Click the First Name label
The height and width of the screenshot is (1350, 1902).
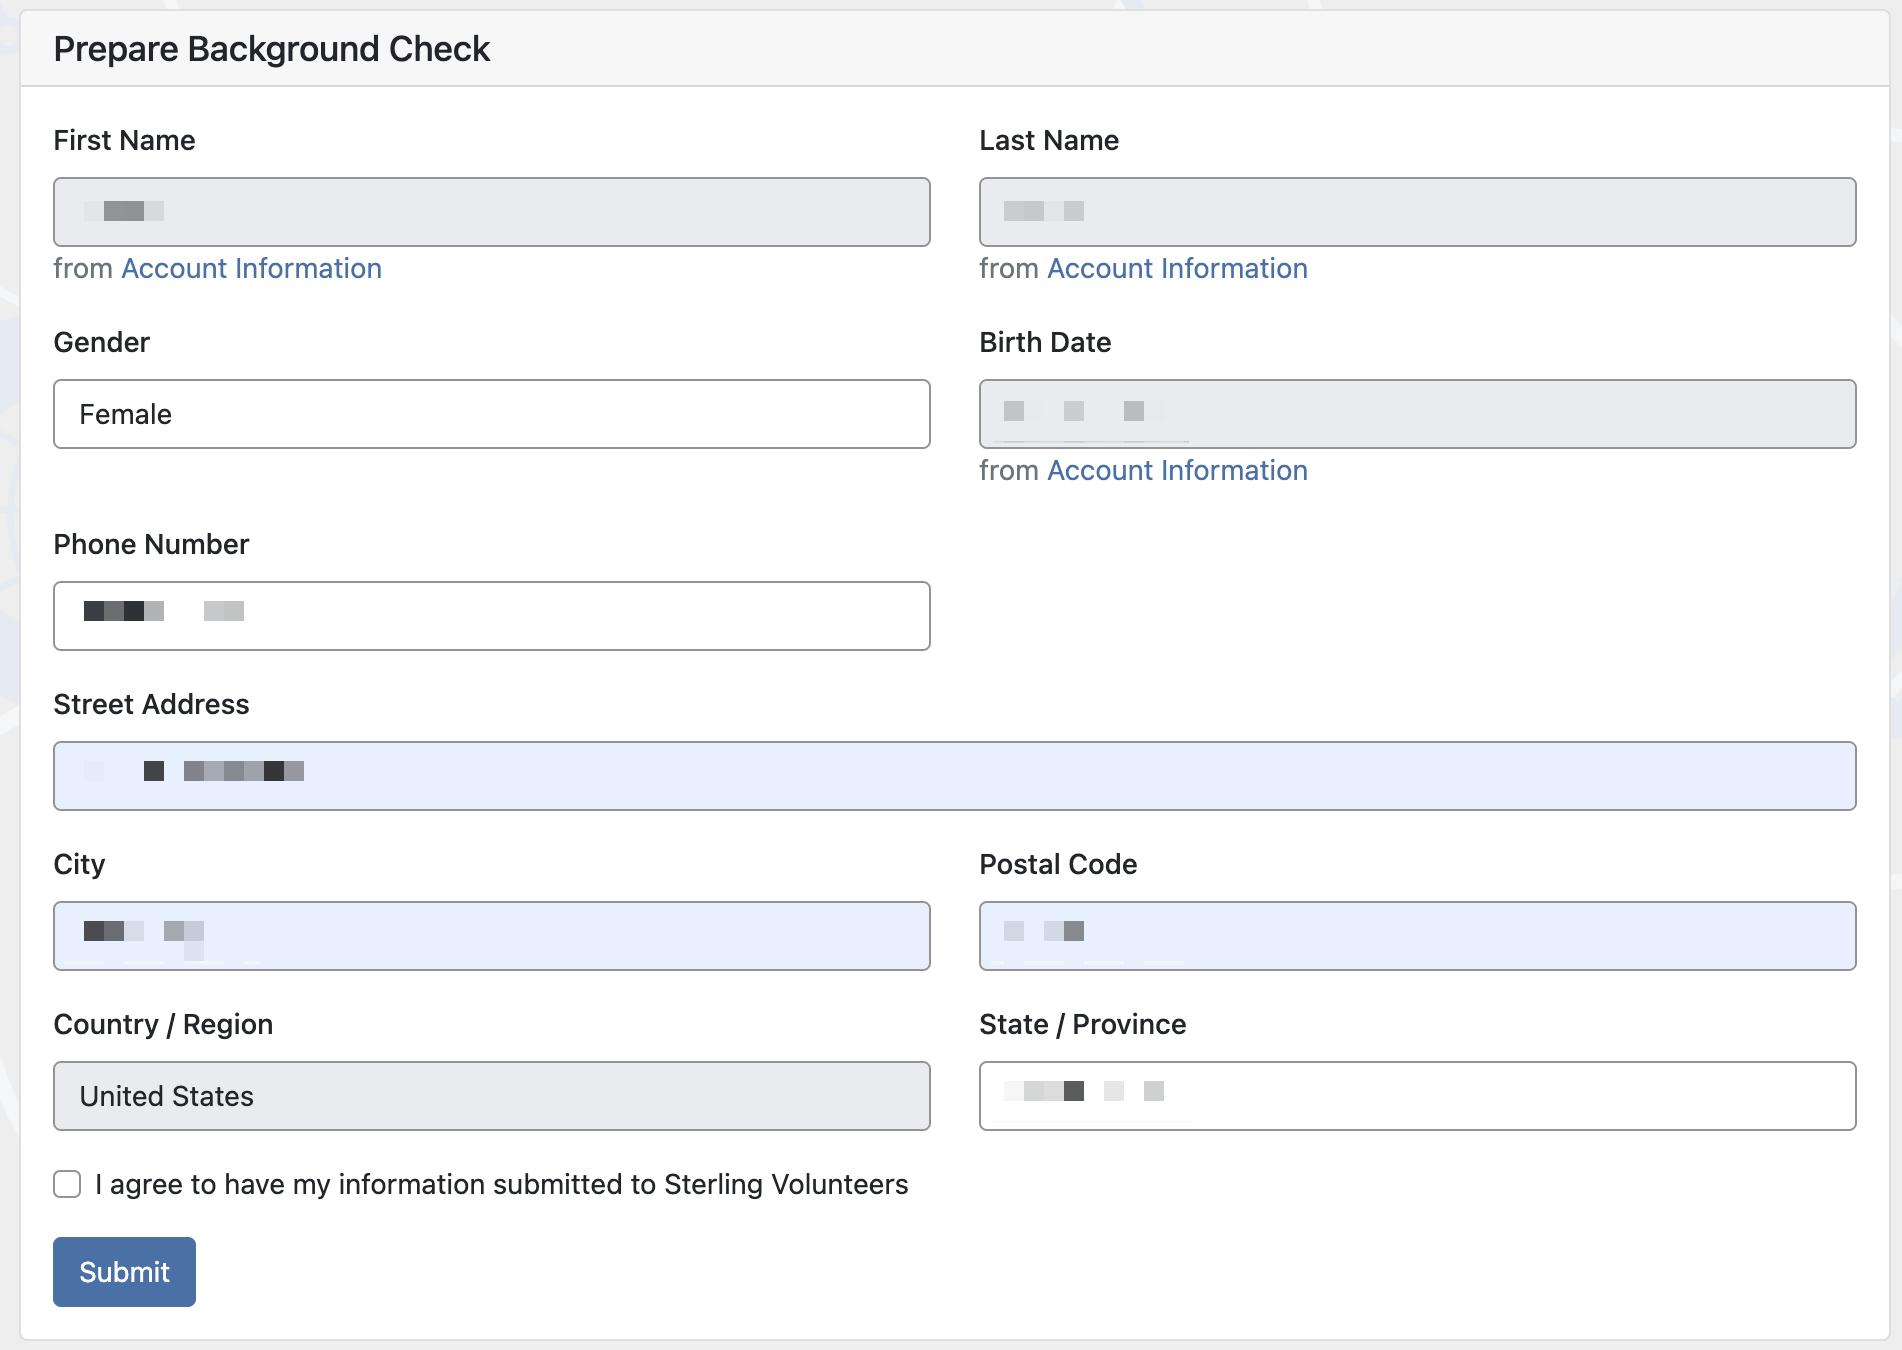tap(124, 140)
